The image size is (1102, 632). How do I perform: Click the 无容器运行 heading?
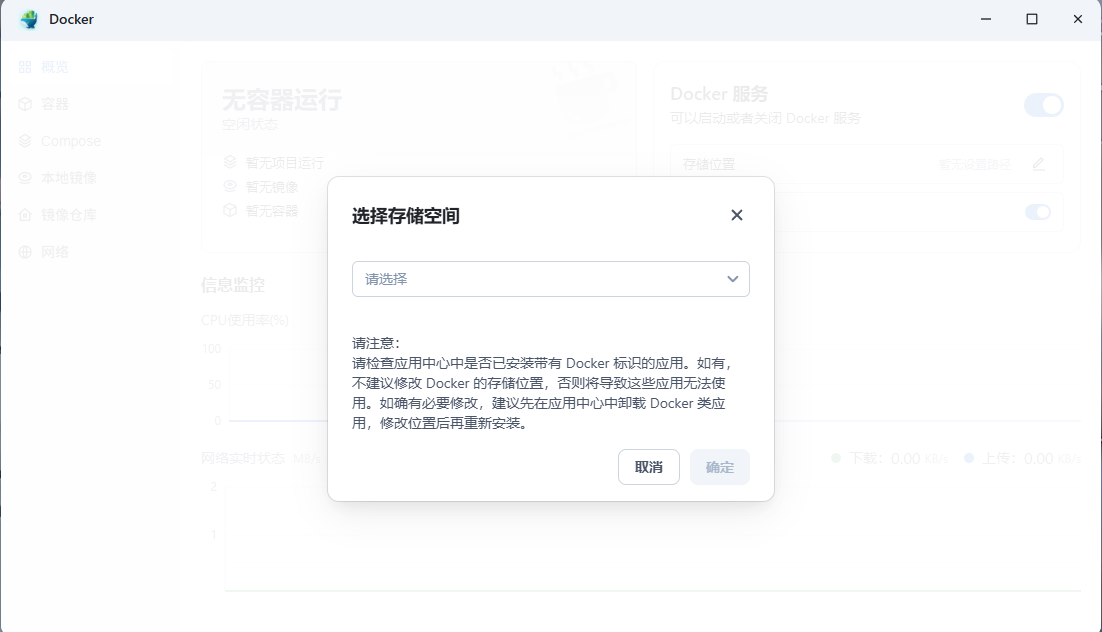pyautogui.click(x=282, y=100)
